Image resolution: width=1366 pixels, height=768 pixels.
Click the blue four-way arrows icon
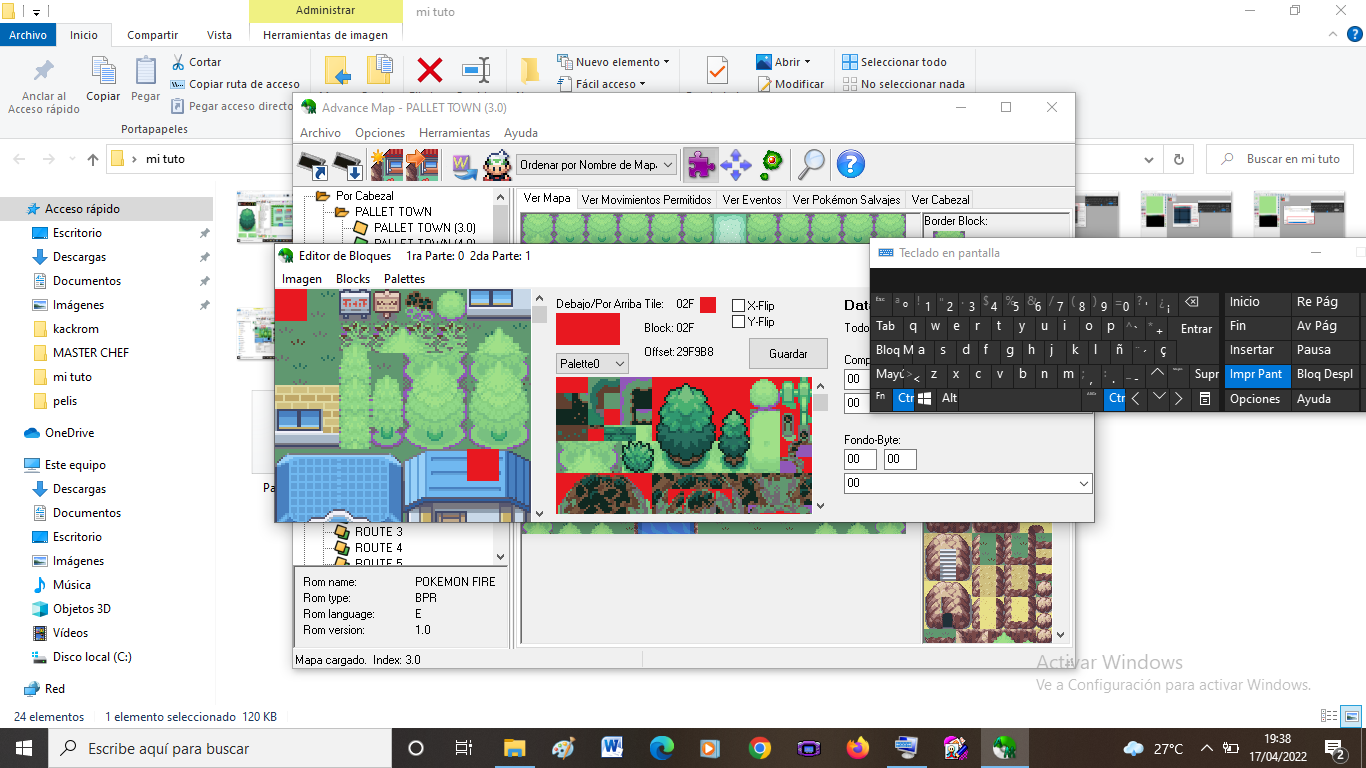736,164
